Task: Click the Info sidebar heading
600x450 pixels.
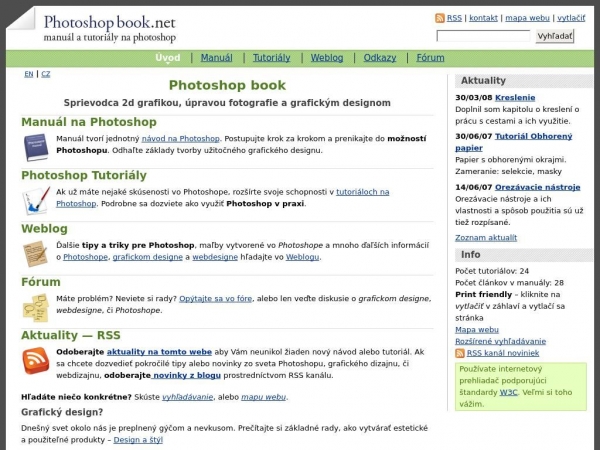Action: pos(470,255)
